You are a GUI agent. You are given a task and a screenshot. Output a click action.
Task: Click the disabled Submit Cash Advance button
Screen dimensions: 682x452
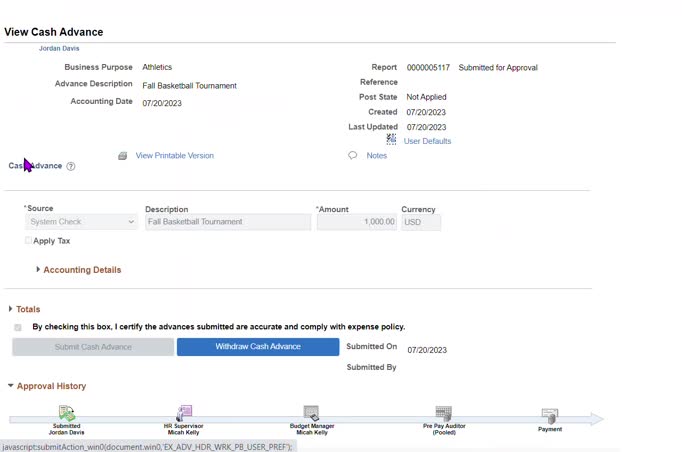[93, 347]
